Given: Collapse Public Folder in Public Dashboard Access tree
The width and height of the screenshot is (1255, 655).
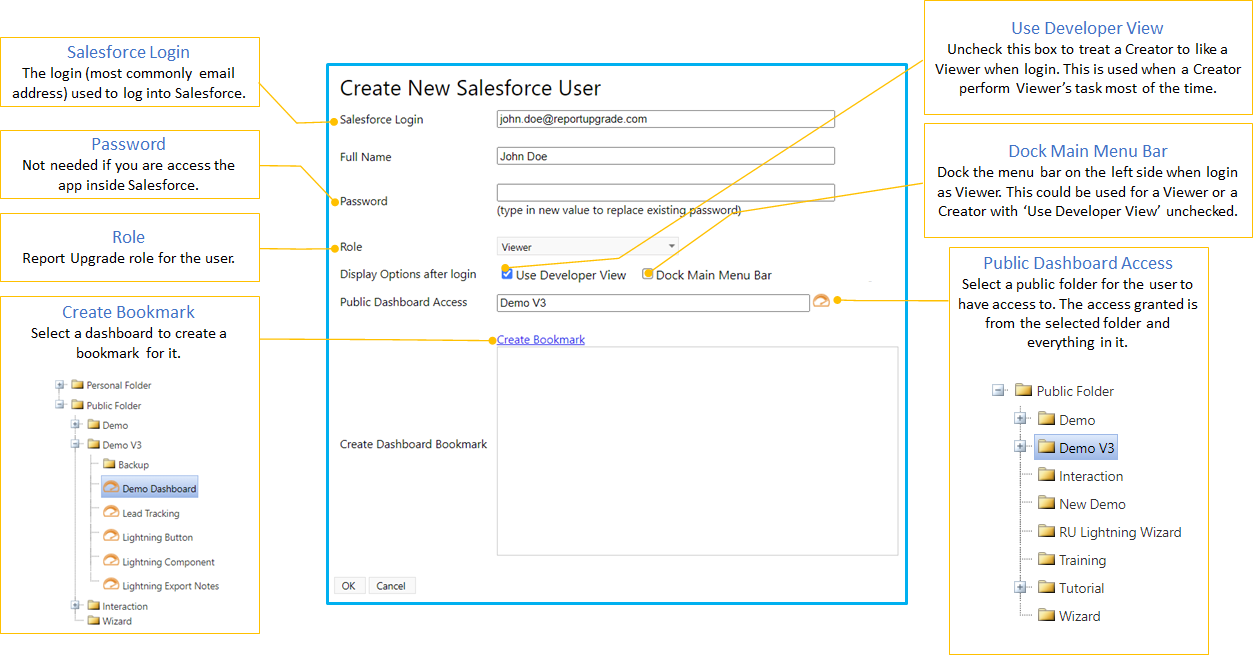Looking at the screenshot, I should click(x=998, y=391).
